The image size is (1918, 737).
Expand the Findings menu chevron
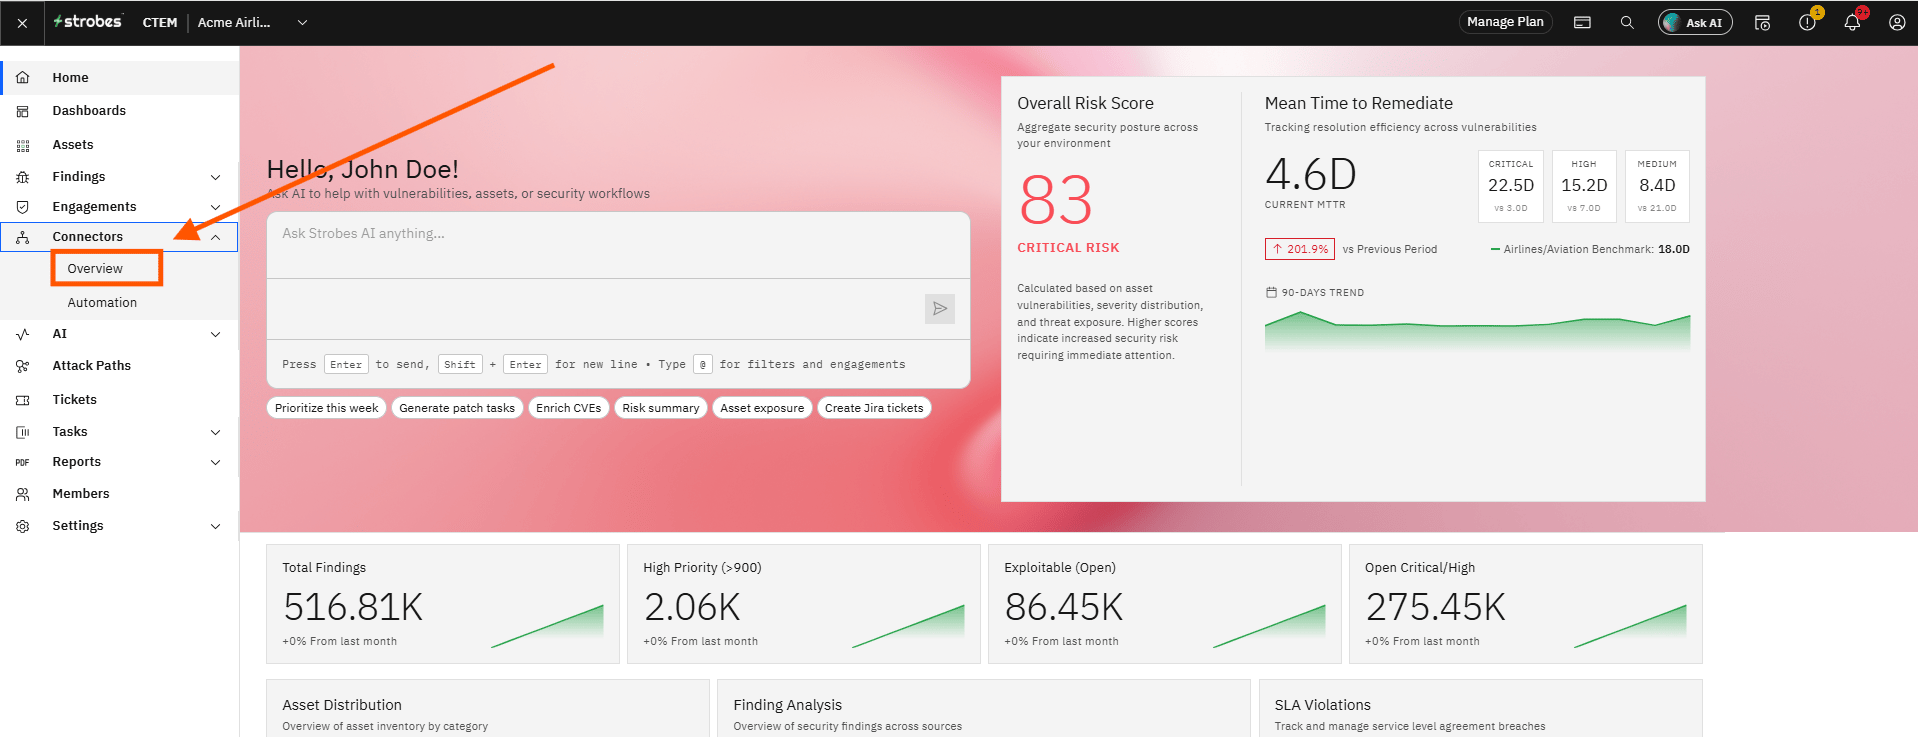[215, 177]
